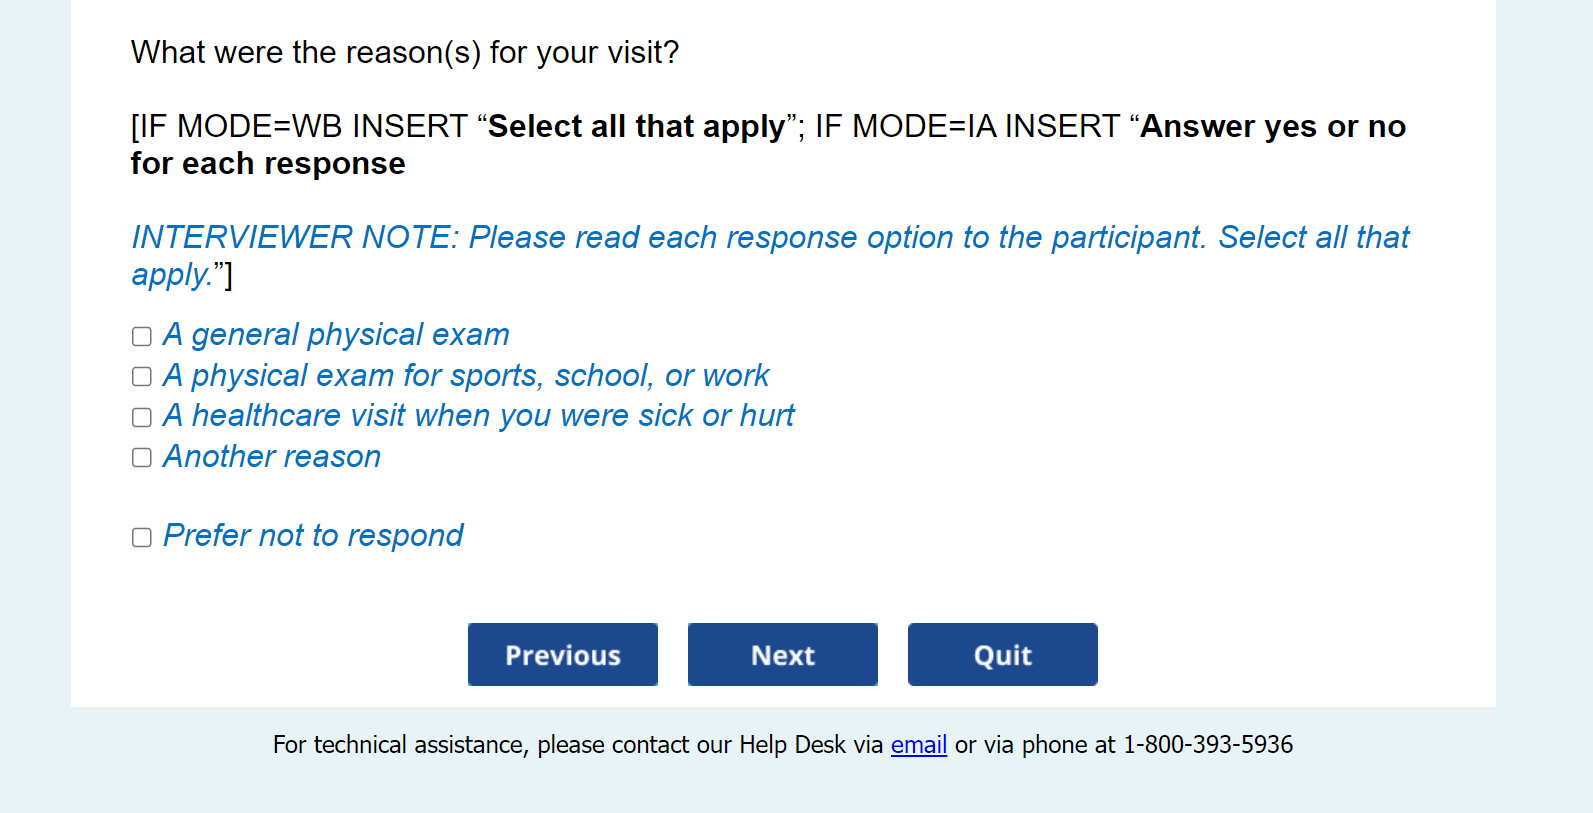Go back with the Previous button
The width and height of the screenshot is (1593, 813).
[x=562, y=655]
